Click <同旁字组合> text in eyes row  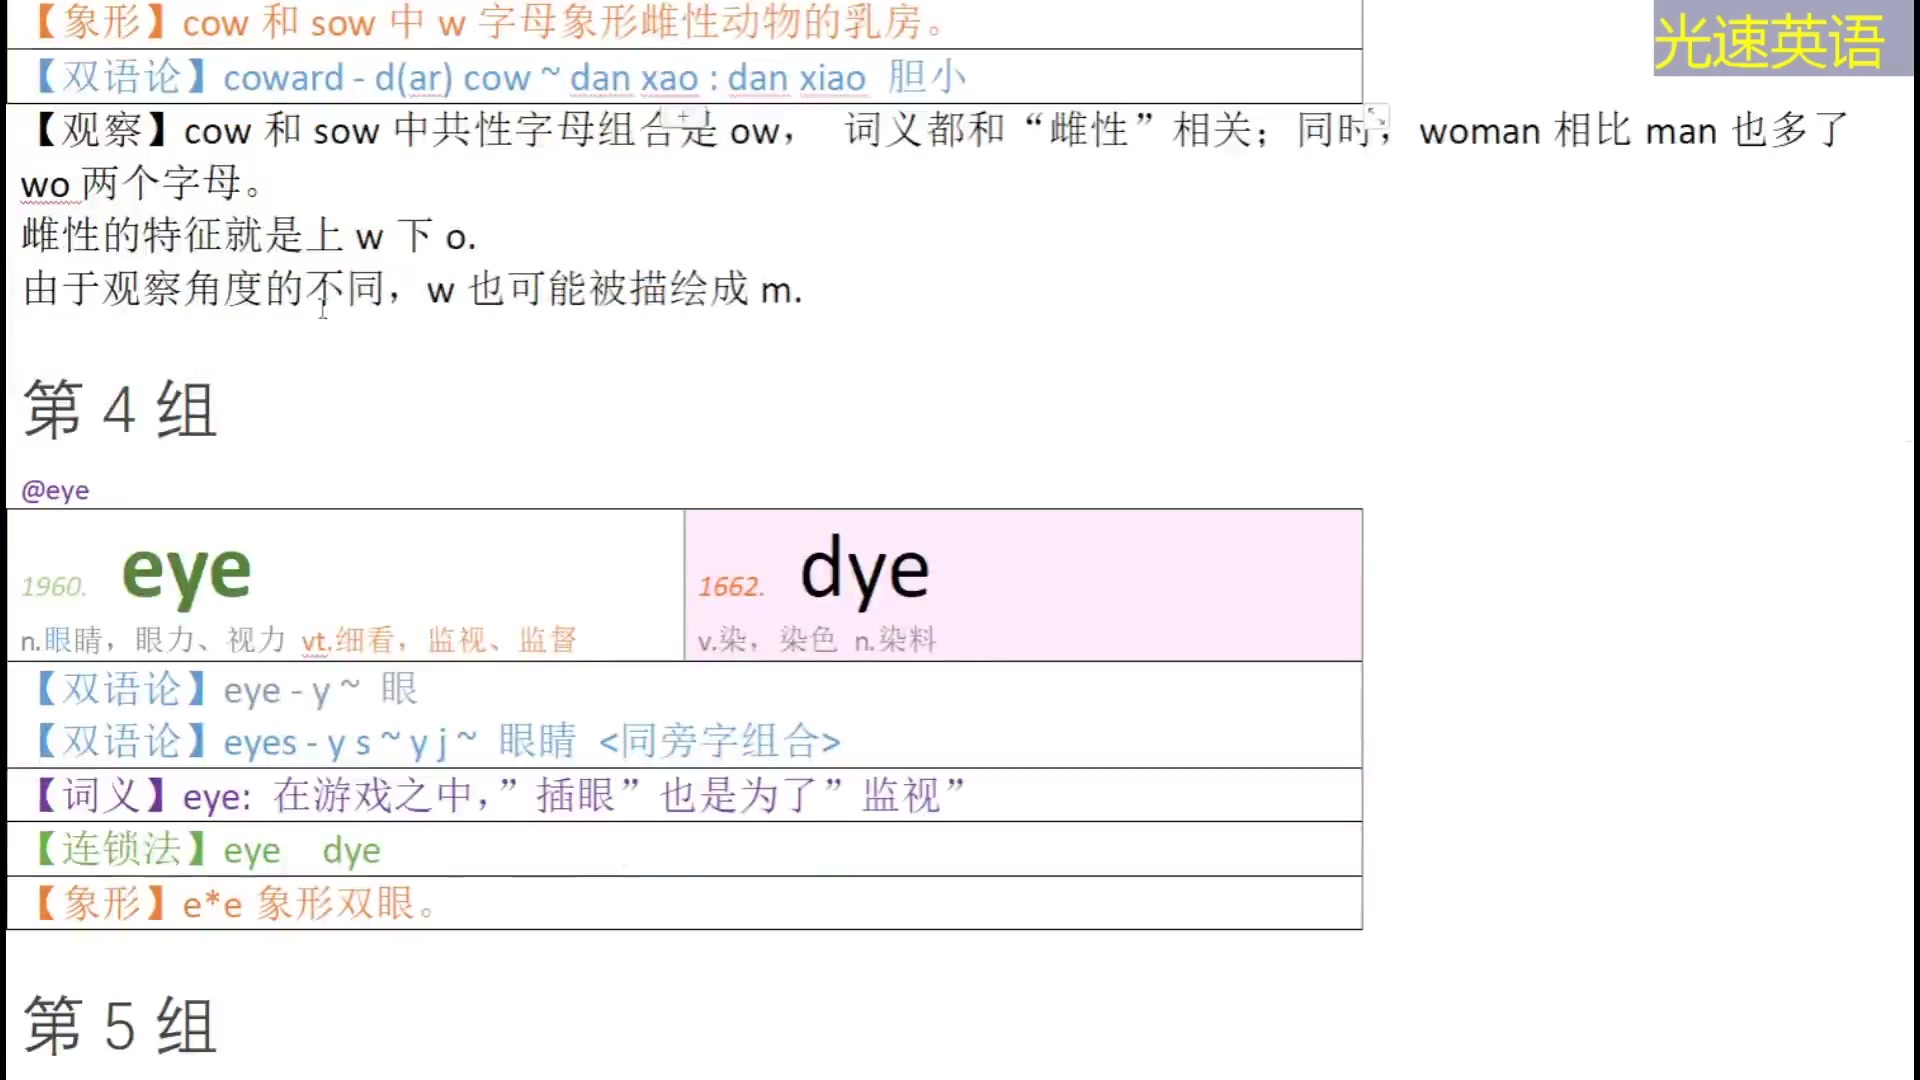pyautogui.click(x=720, y=742)
